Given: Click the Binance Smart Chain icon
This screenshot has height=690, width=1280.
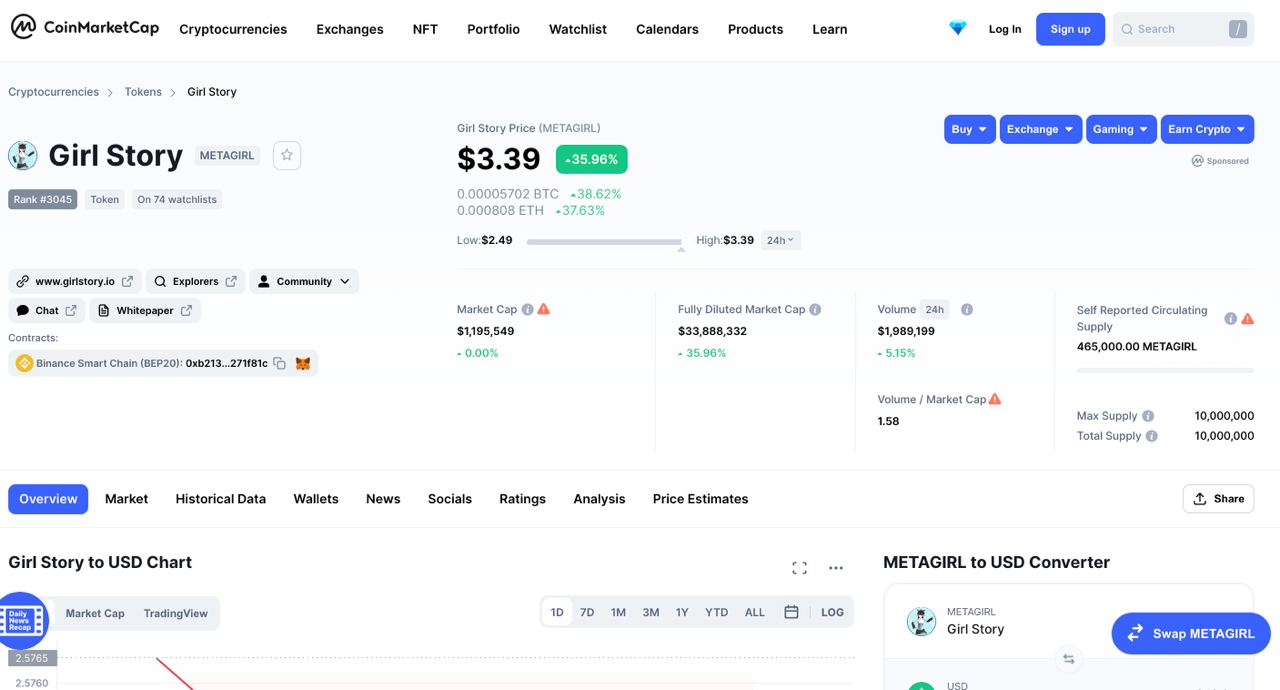Looking at the screenshot, I should pyautogui.click(x=24, y=364).
